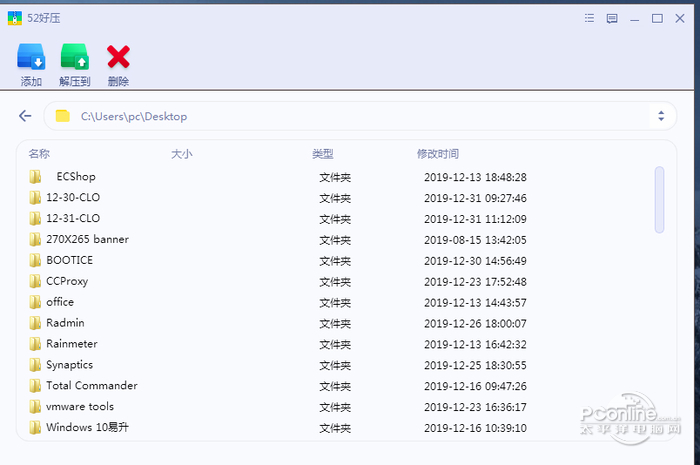Image resolution: width=700 pixels, height=465 pixels.
Task: Select the ECShop folder name
Action: pos(76,177)
